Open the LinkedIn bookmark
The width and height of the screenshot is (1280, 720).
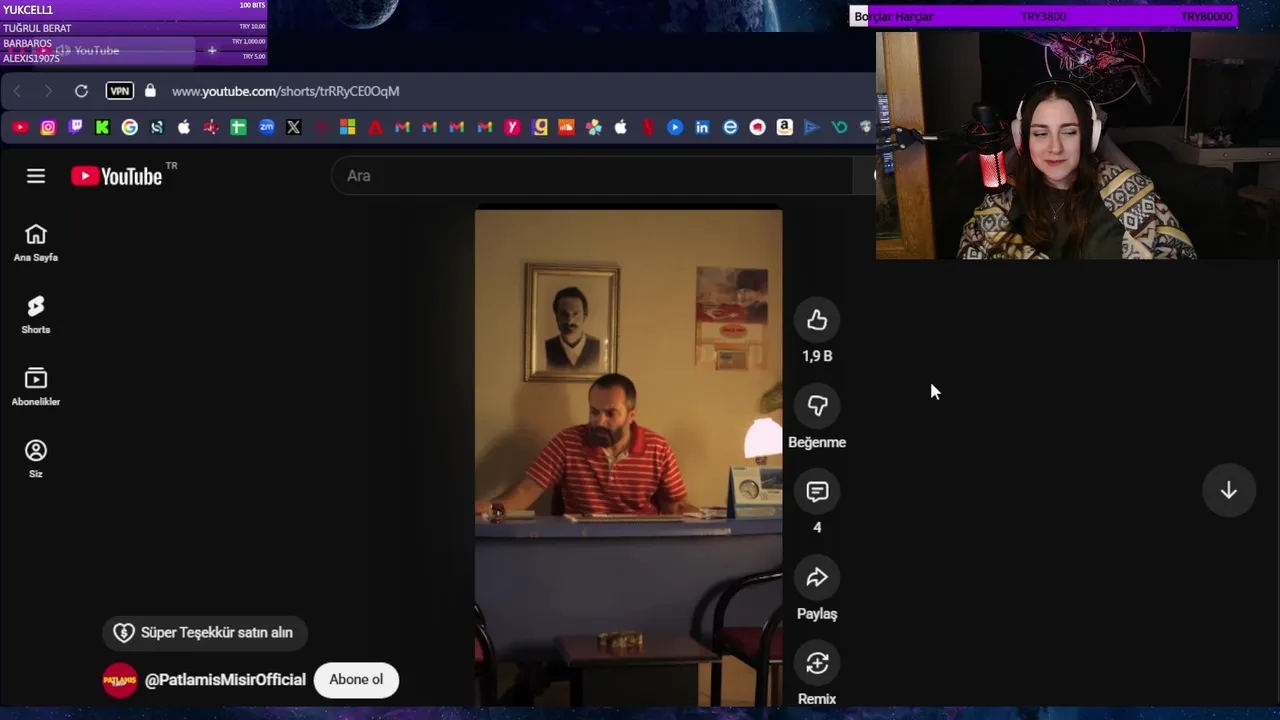702,127
